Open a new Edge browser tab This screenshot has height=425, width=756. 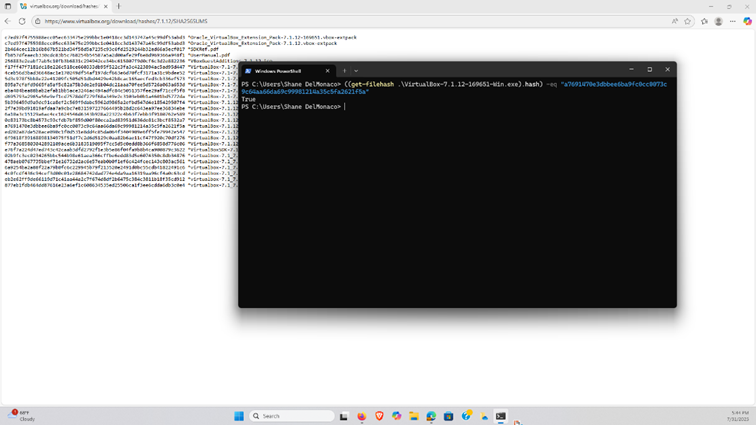coord(119,6)
